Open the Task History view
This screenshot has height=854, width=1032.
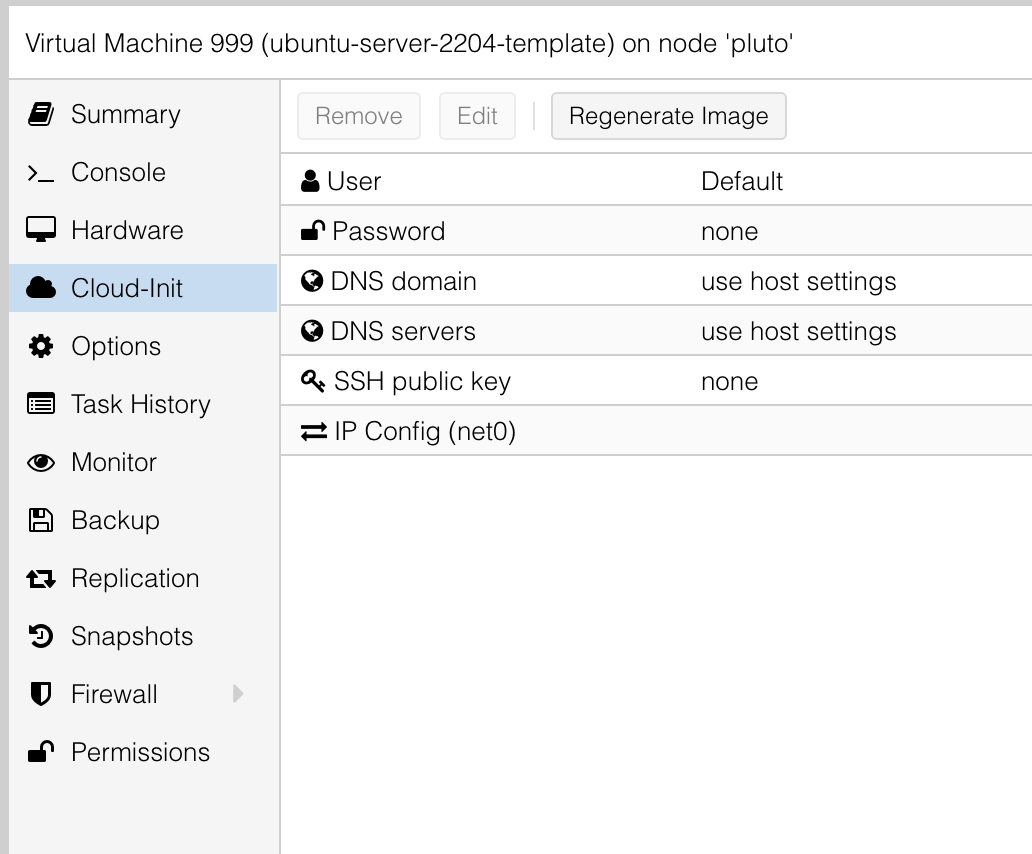(139, 404)
